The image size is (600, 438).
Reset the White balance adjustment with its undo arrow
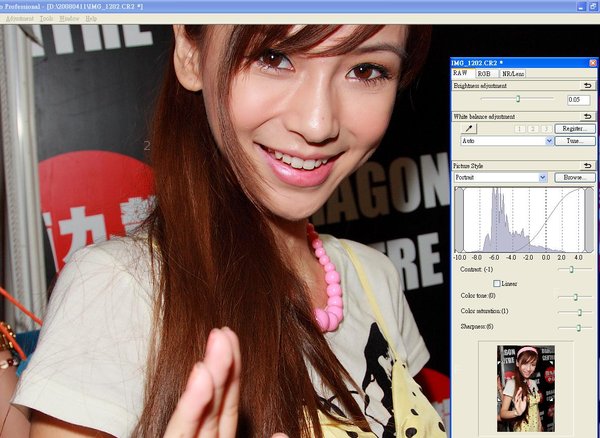(588, 116)
